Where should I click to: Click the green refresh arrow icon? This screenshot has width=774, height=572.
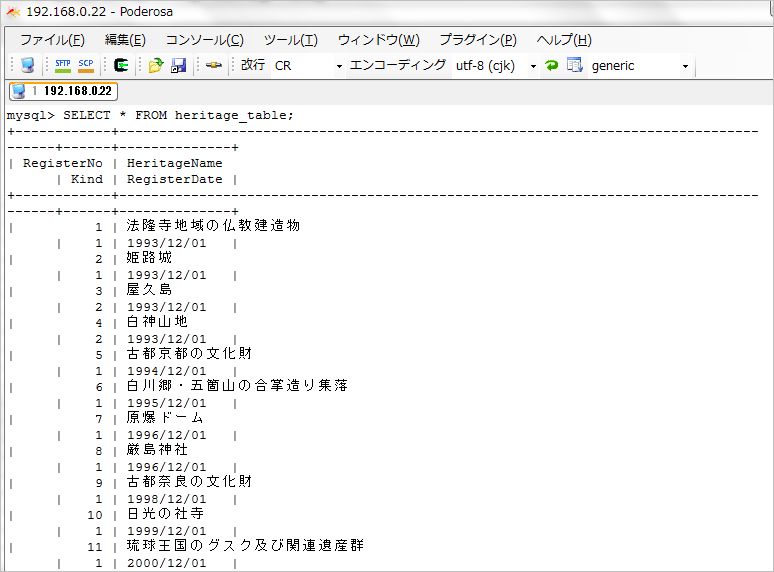[551, 65]
